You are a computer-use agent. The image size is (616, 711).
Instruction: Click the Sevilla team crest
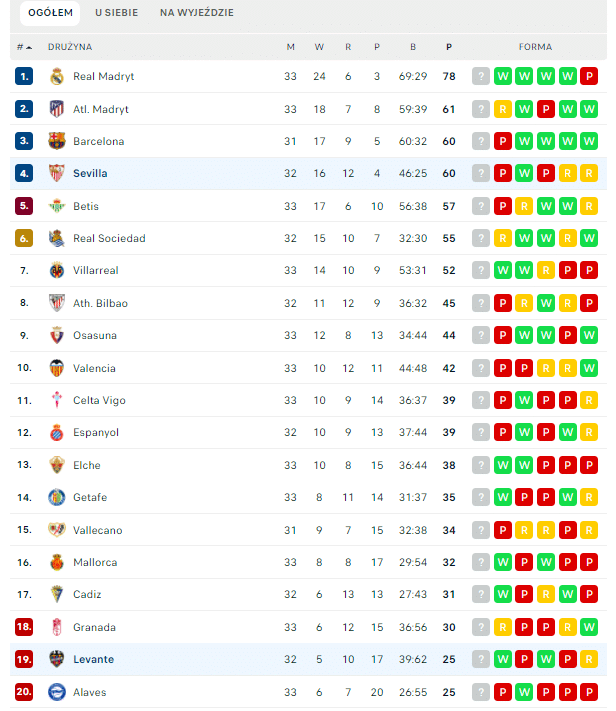click(x=57, y=173)
